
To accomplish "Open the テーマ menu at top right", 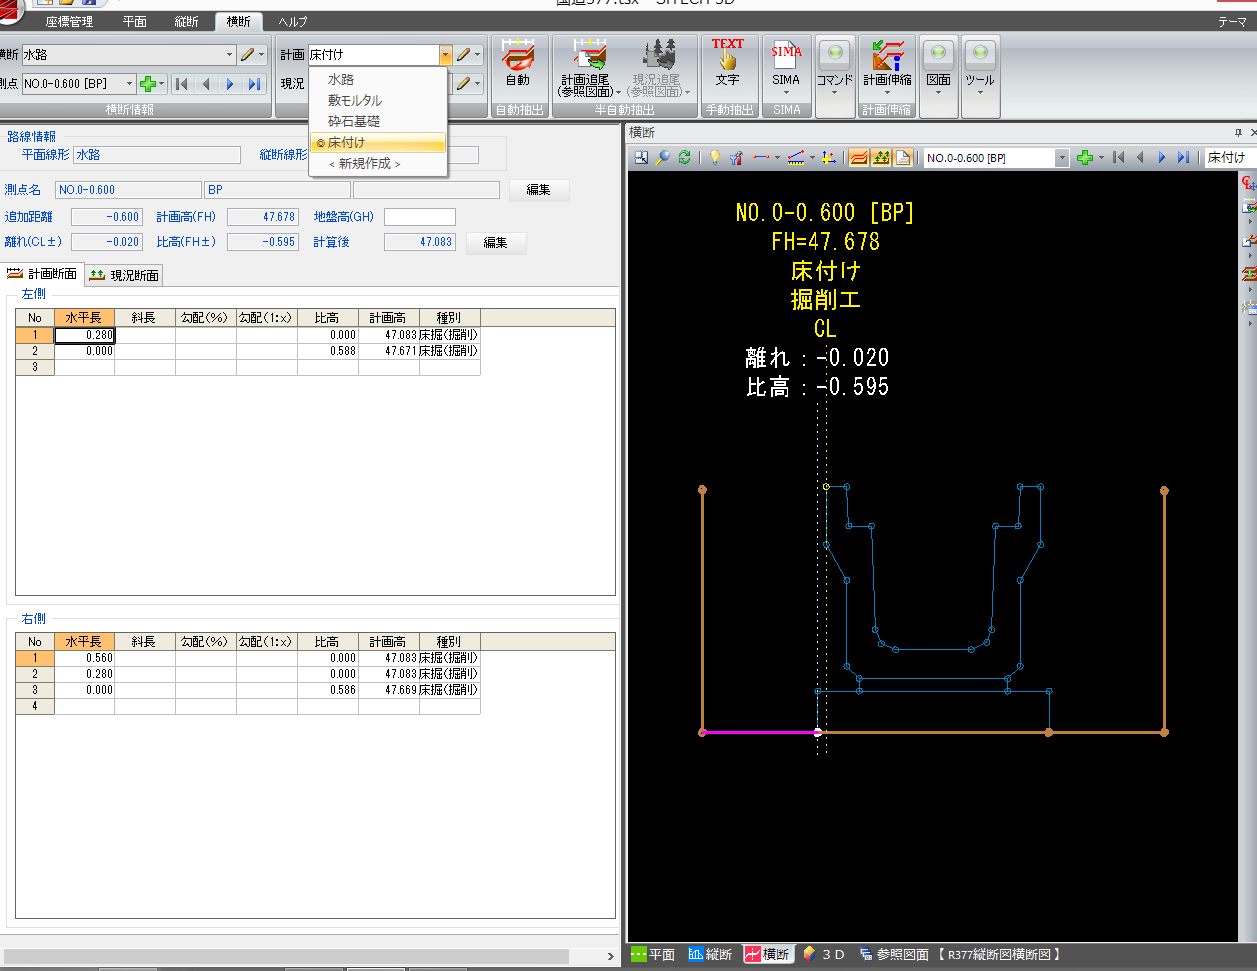I will click(1232, 21).
